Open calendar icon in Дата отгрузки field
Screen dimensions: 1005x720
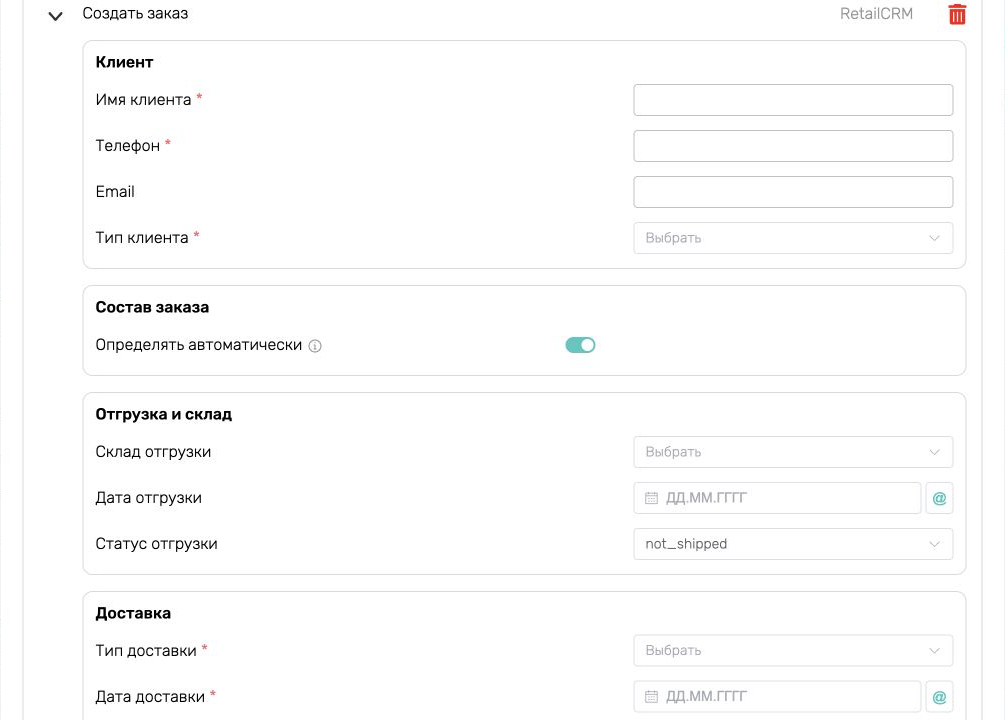tap(651, 498)
